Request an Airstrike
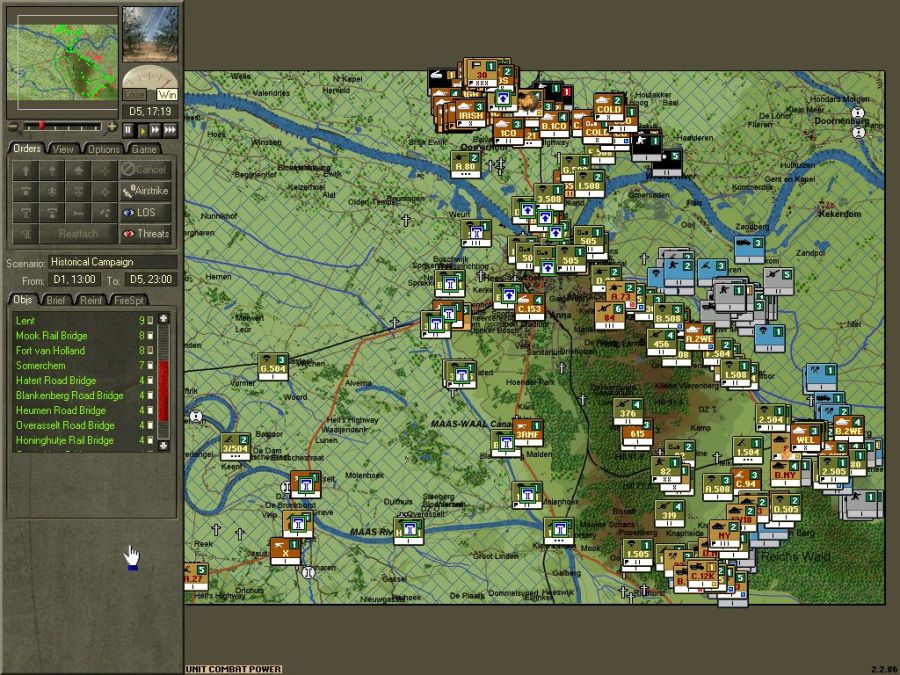The width and height of the screenshot is (900, 675). [145, 191]
